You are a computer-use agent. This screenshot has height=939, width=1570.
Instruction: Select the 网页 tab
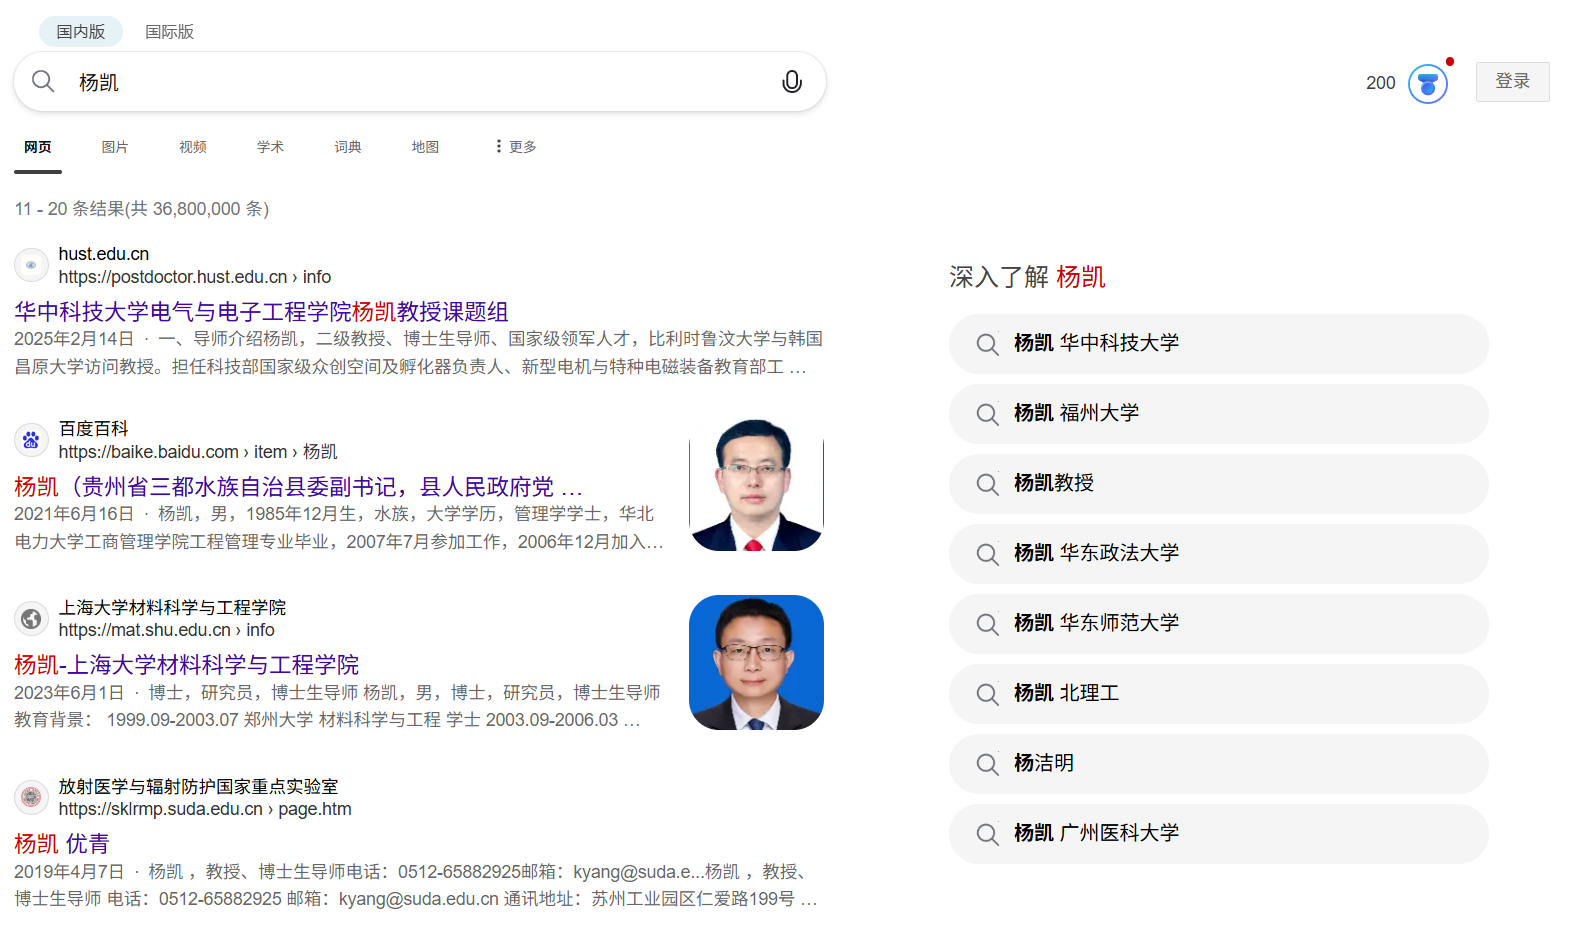coord(38,147)
